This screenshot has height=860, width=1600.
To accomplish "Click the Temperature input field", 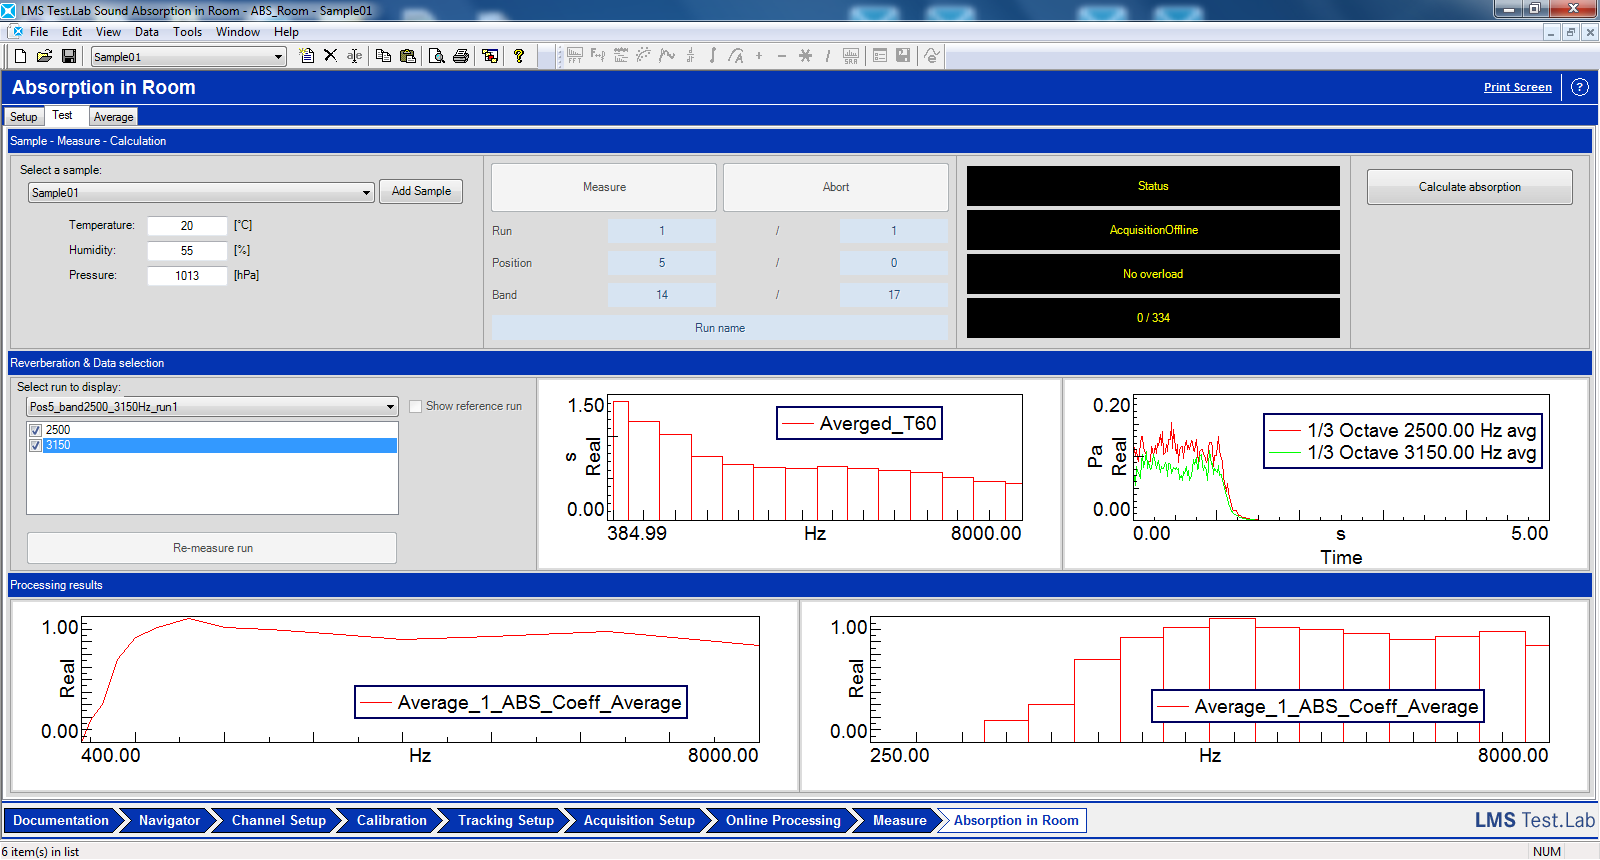I will point(187,226).
